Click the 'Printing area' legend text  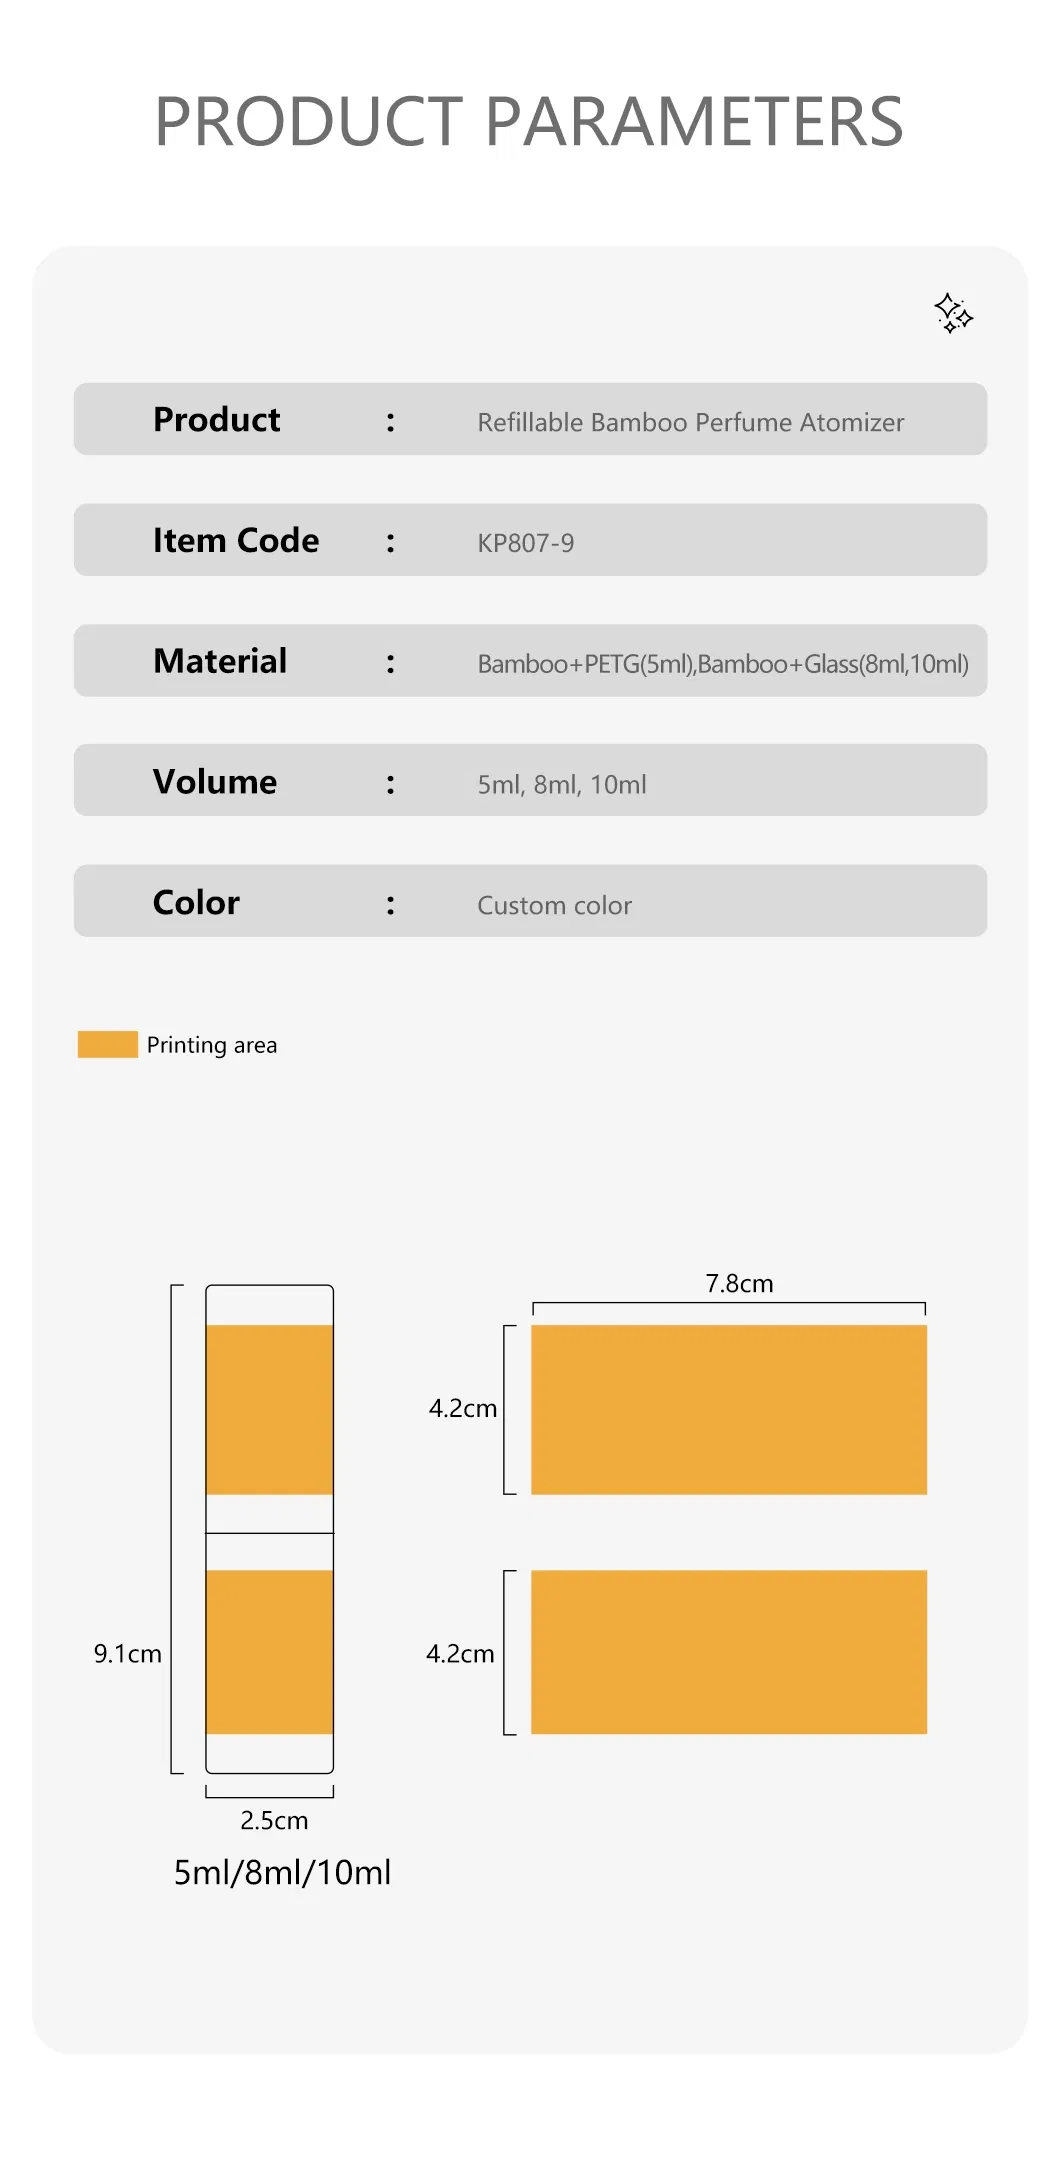[x=212, y=1045]
